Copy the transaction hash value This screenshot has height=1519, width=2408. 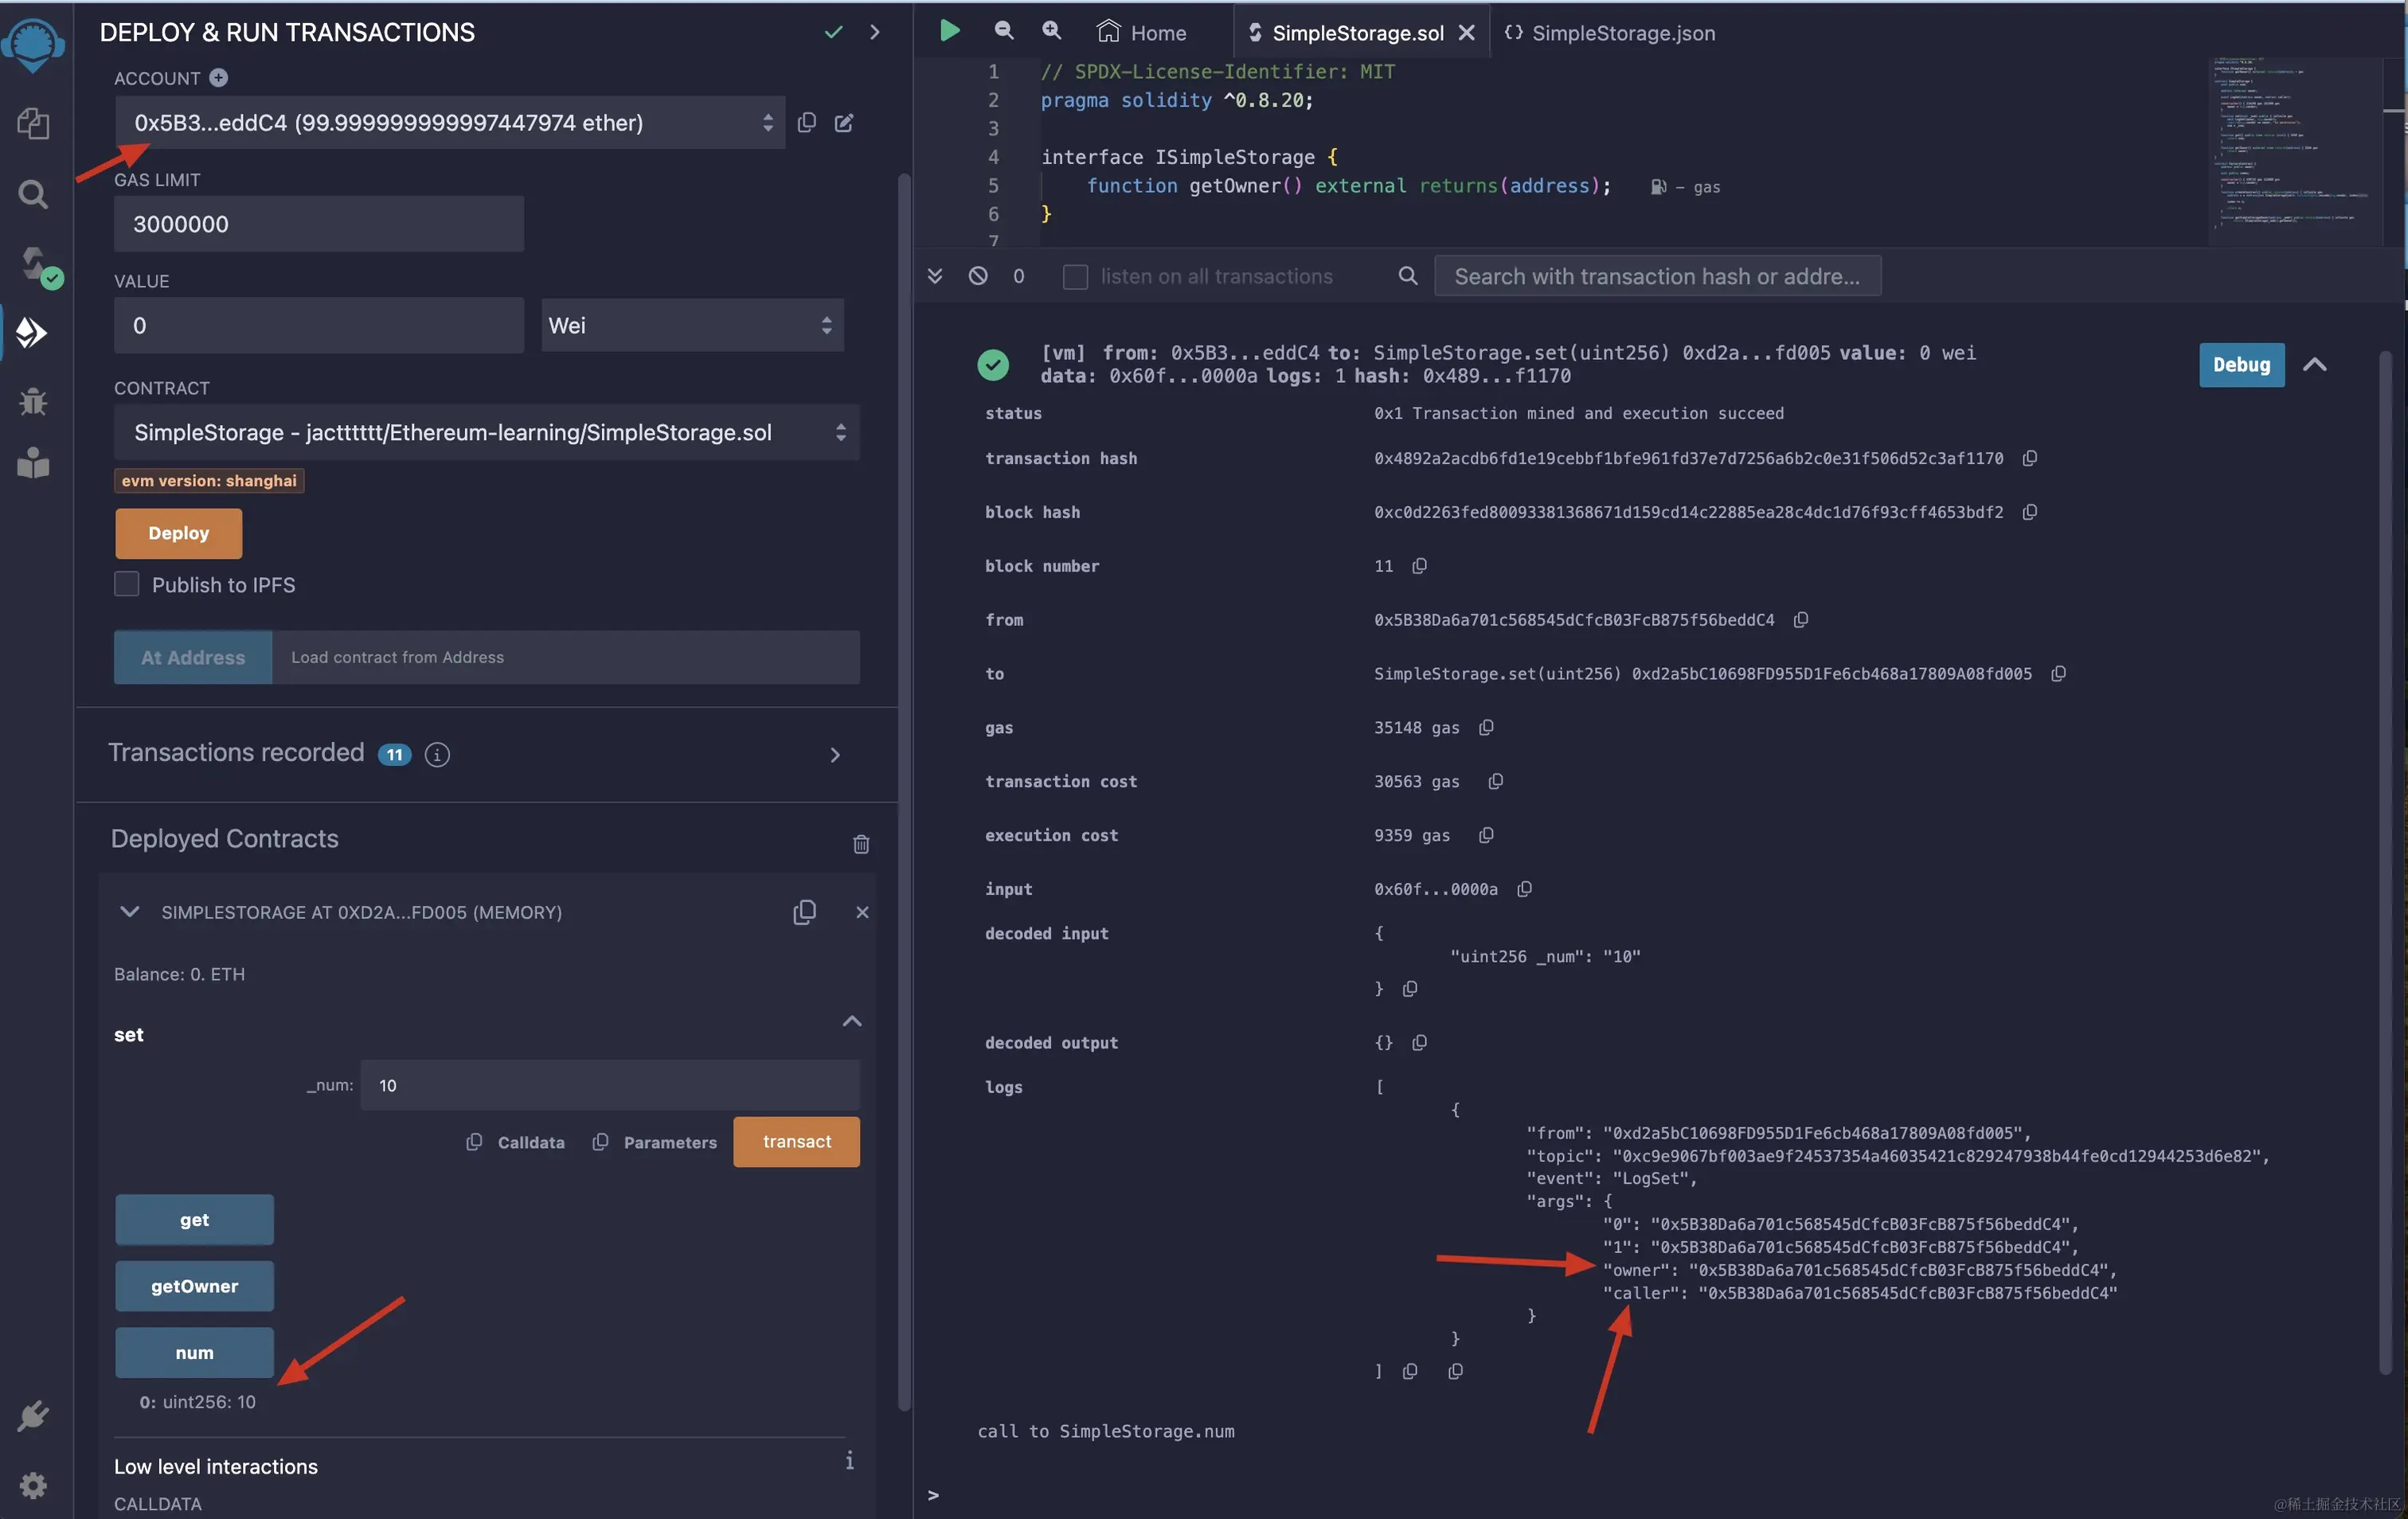[2029, 458]
